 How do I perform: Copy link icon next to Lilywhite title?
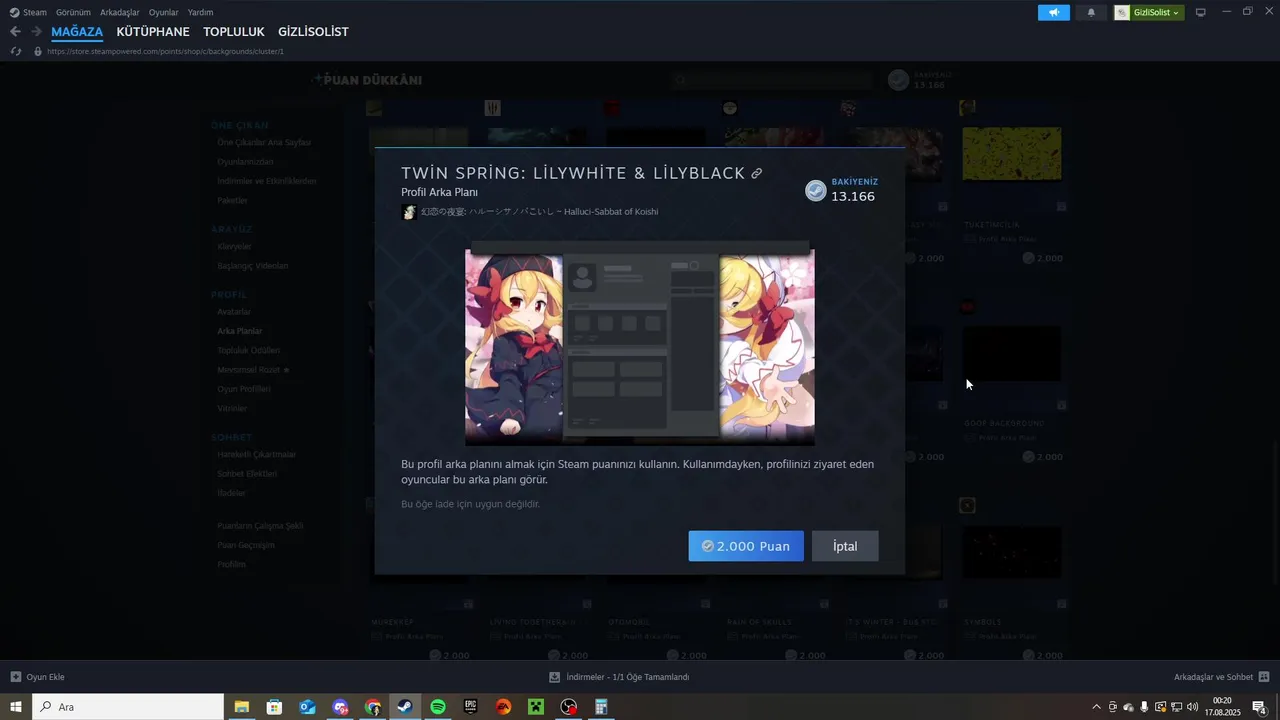757,174
